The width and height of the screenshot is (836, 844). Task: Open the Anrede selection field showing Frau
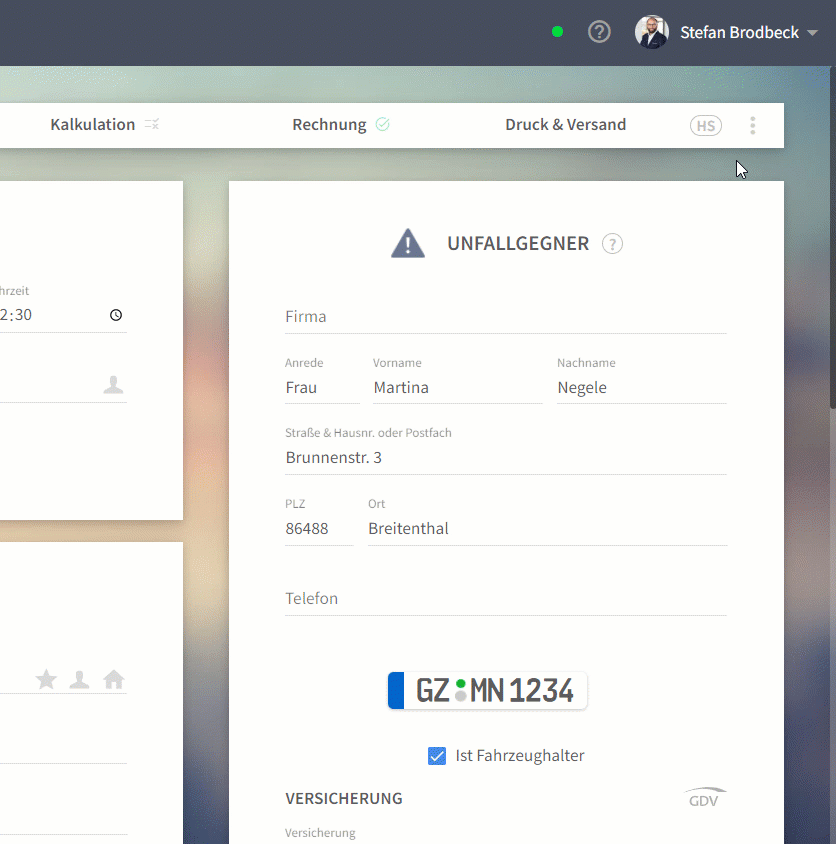(x=322, y=388)
